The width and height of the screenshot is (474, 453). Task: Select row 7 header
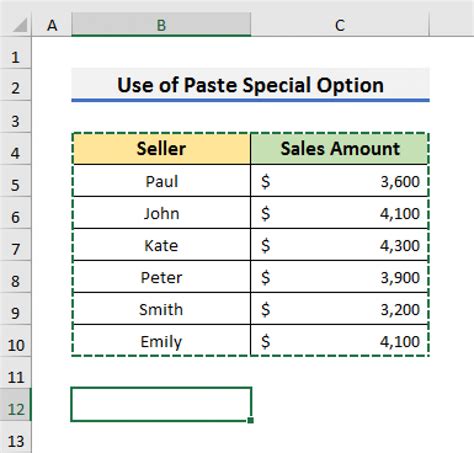coord(16,245)
